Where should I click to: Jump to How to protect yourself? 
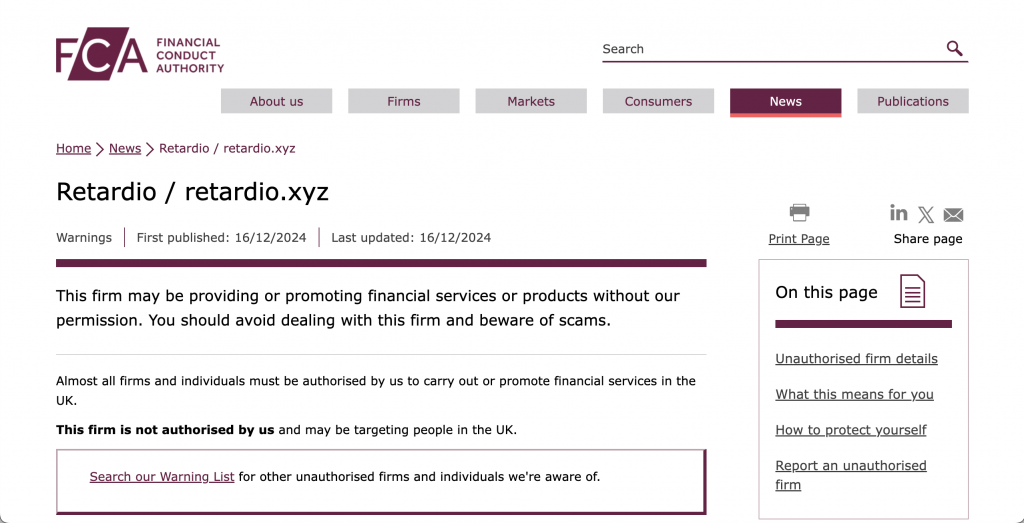coord(851,430)
